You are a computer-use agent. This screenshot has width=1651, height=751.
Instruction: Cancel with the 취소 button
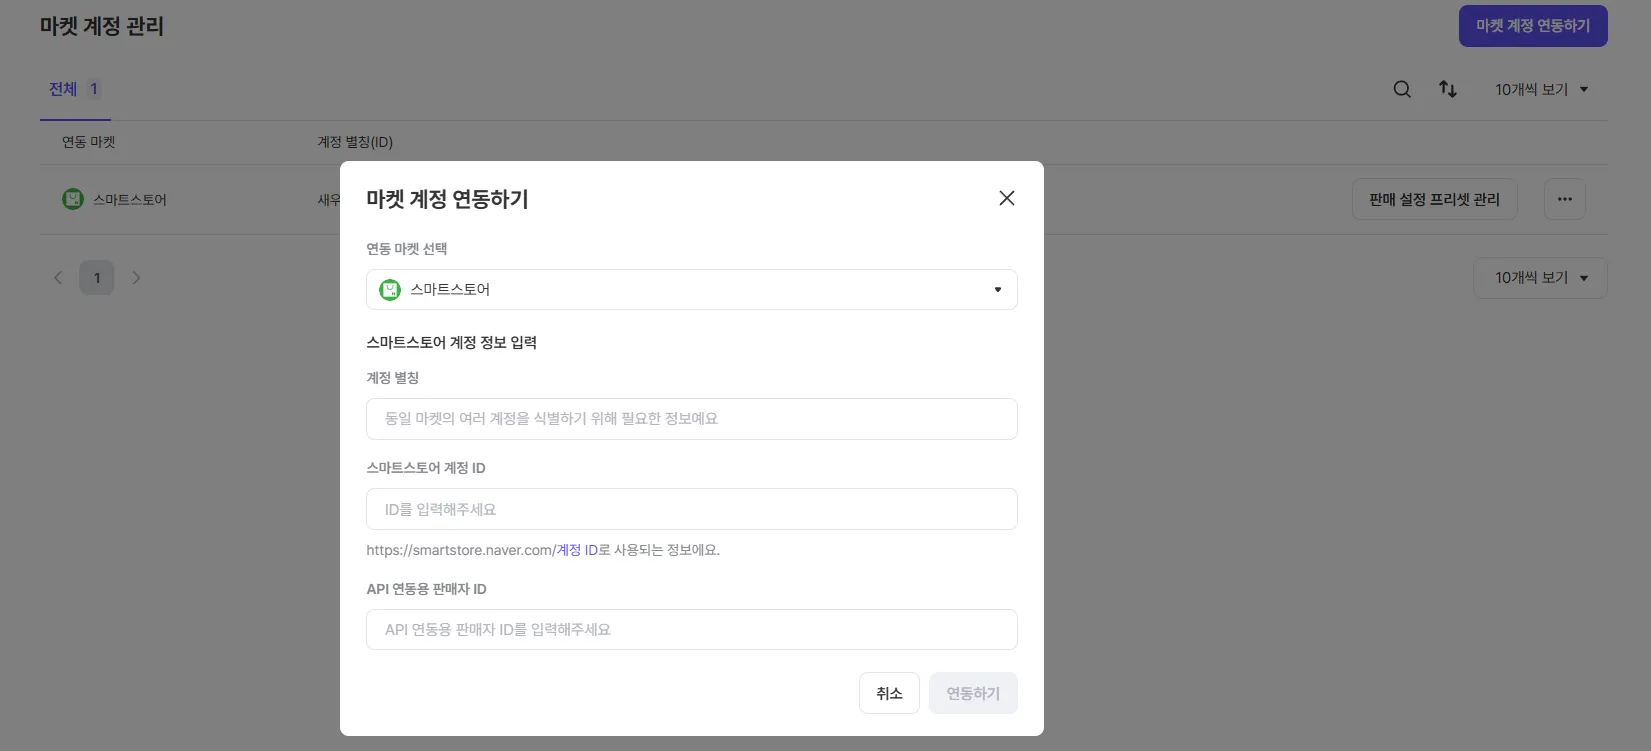[x=889, y=693]
